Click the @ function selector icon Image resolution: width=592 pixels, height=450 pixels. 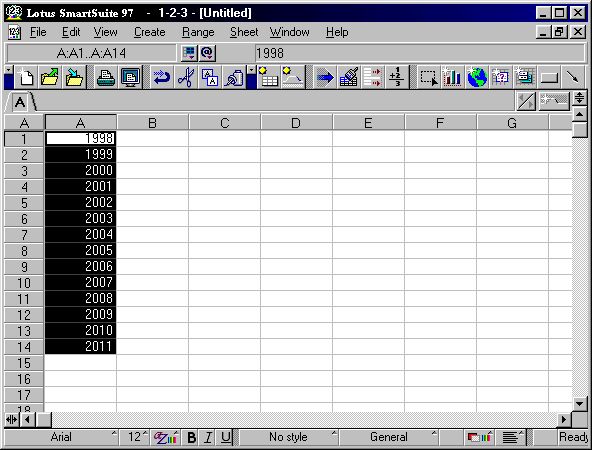207,53
